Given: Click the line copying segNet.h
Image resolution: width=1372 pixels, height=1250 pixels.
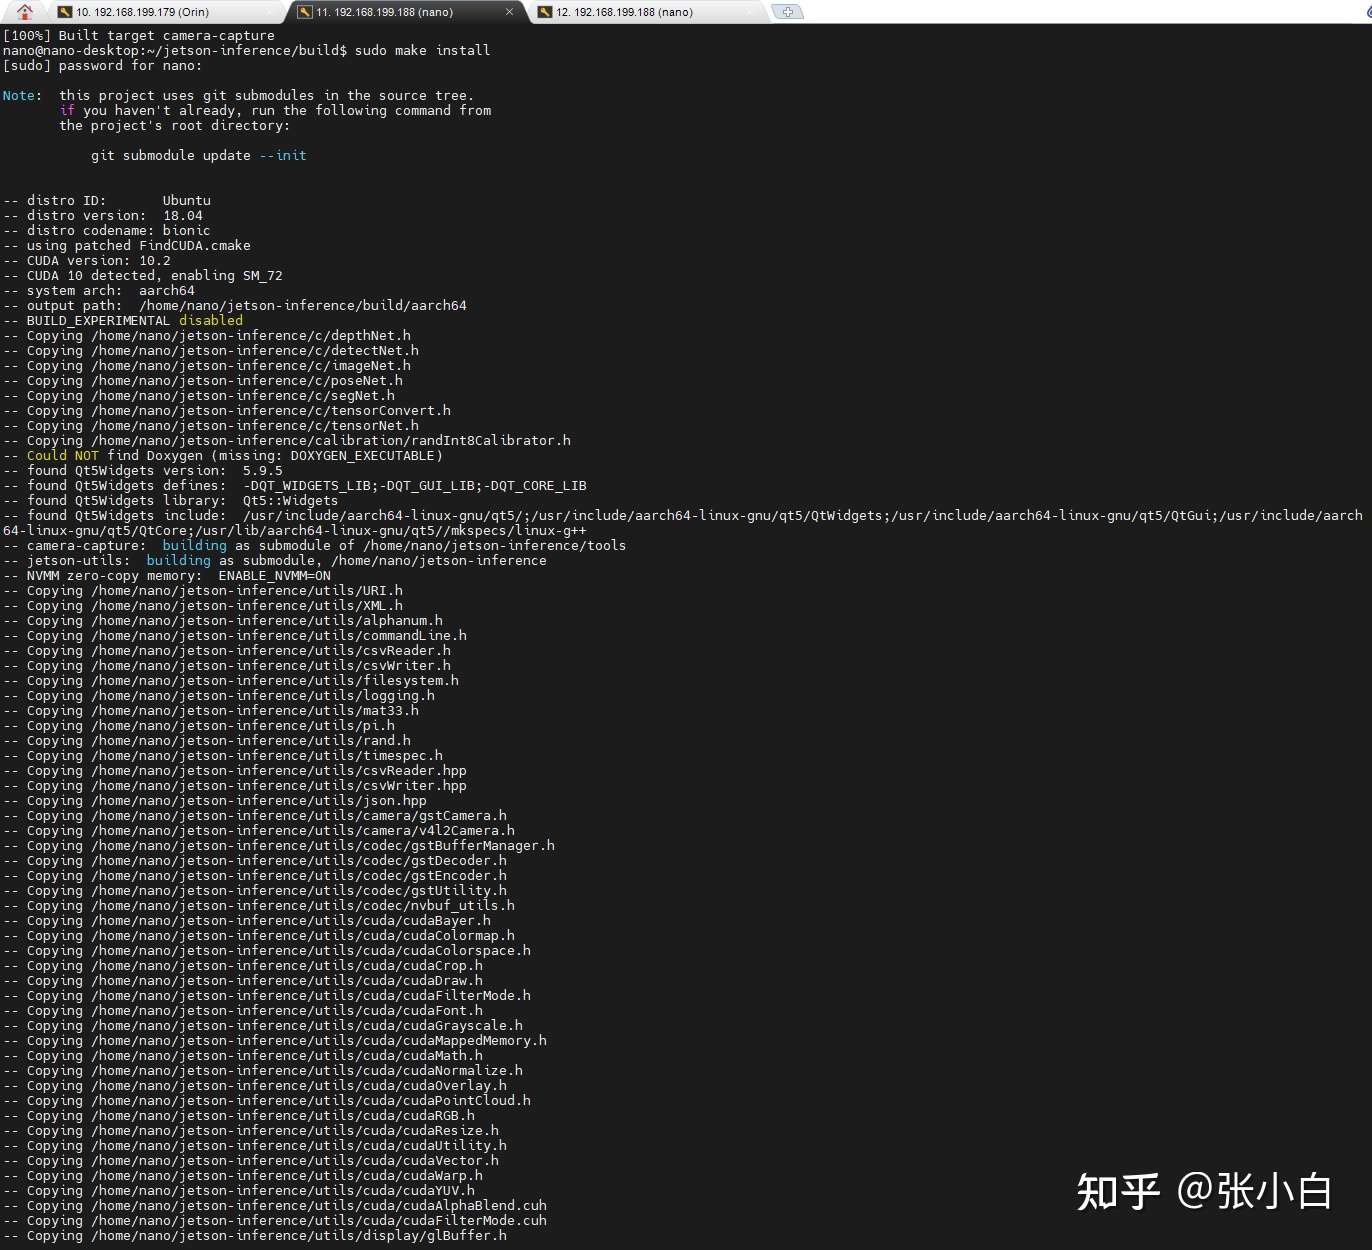Looking at the screenshot, I should [199, 395].
